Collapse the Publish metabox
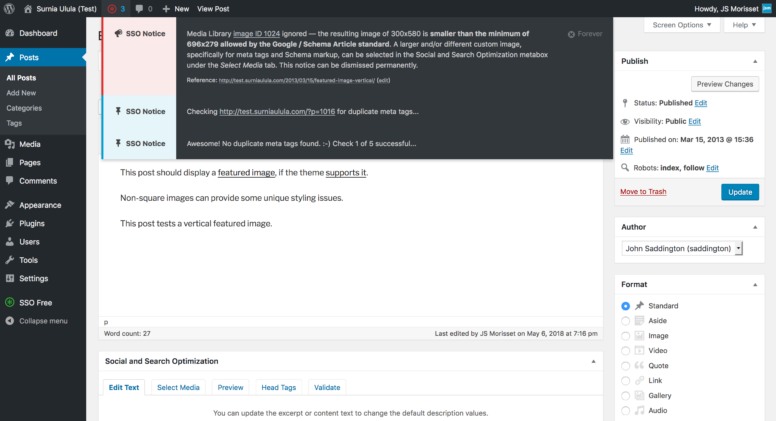 click(755, 61)
